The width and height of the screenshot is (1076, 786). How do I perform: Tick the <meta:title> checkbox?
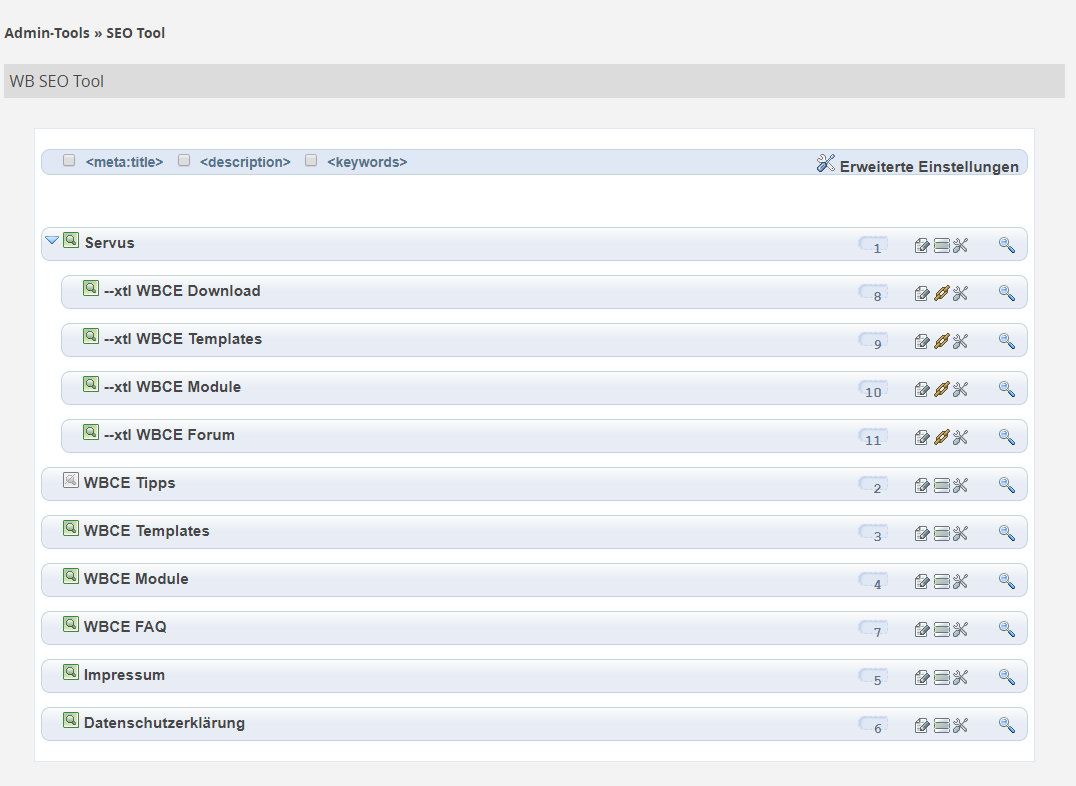(69, 160)
